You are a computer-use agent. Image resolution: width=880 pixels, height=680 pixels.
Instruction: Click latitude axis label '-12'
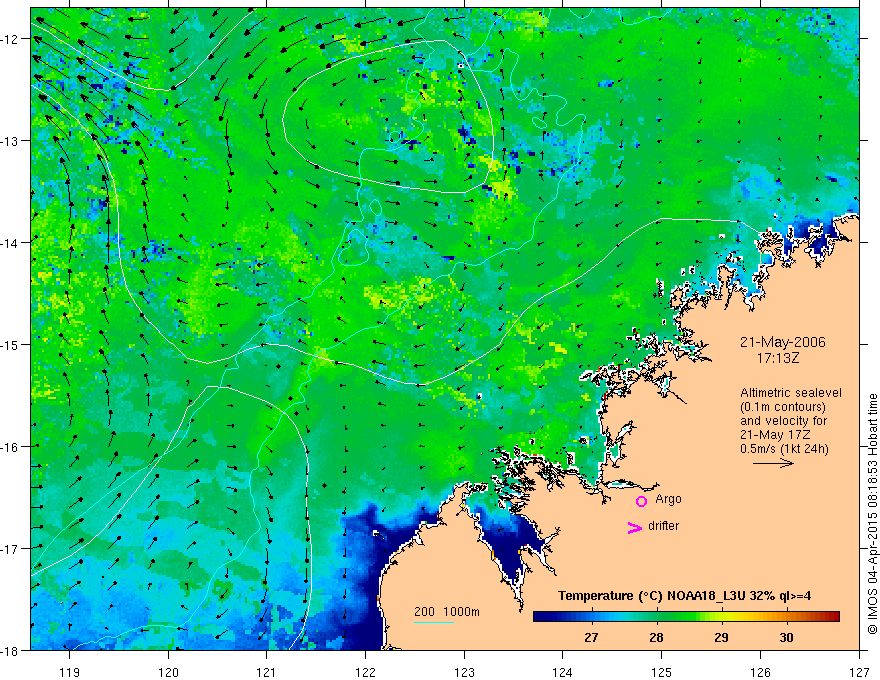click(x=10, y=39)
